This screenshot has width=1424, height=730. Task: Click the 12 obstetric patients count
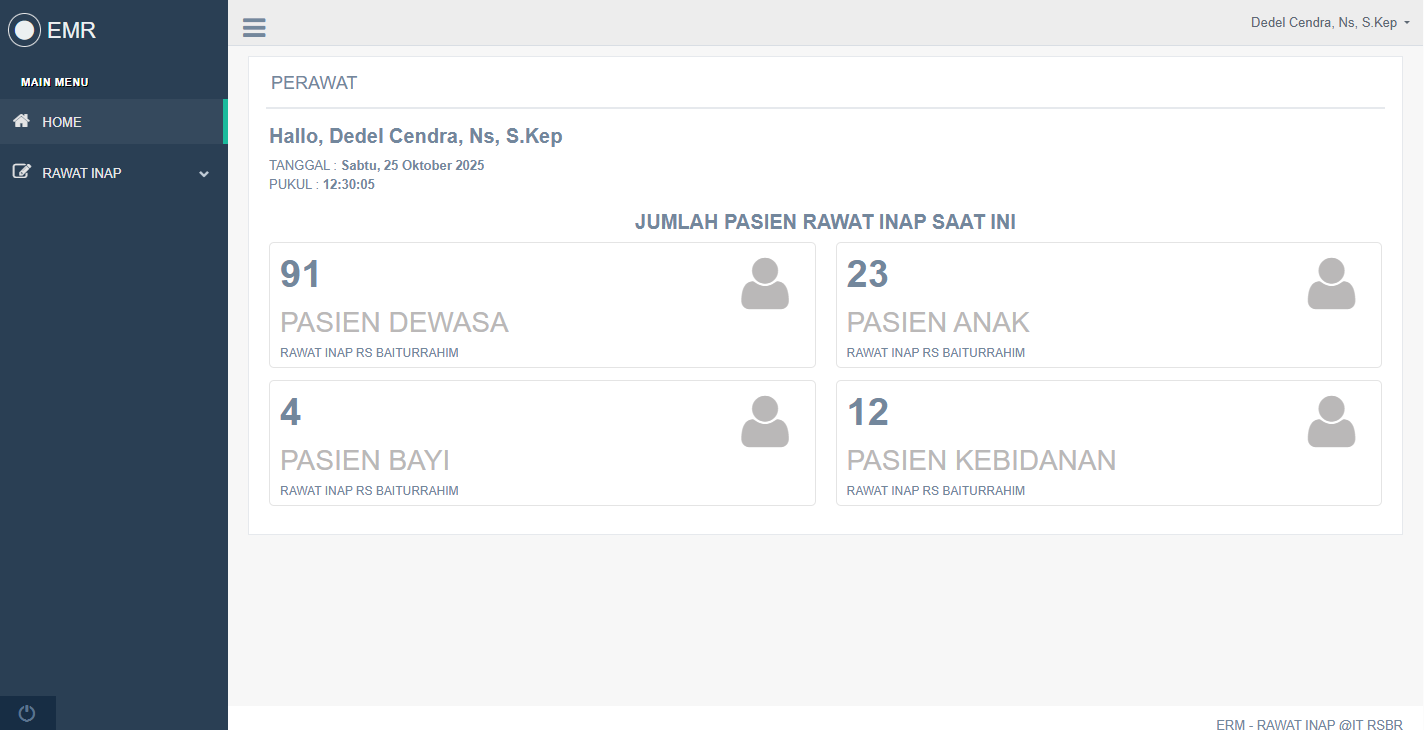(x=867, y=412)
